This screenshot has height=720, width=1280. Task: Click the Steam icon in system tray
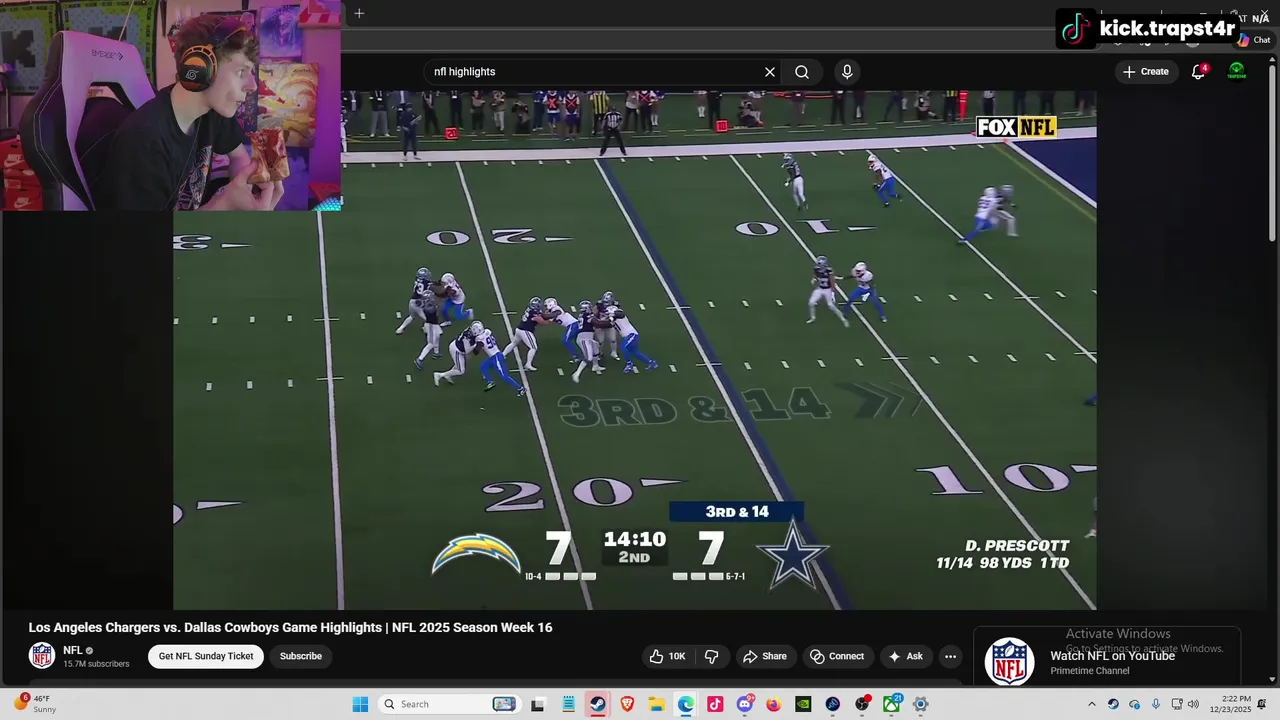1114,704
